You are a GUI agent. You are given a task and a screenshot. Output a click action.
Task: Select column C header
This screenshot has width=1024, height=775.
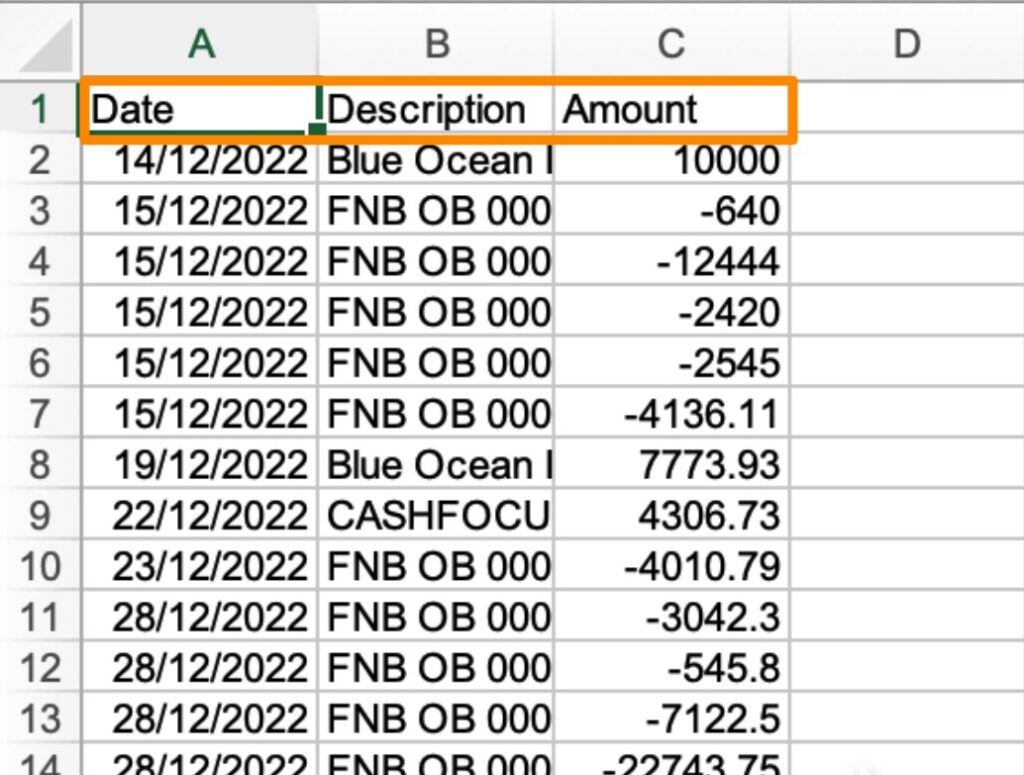[671, 44]
